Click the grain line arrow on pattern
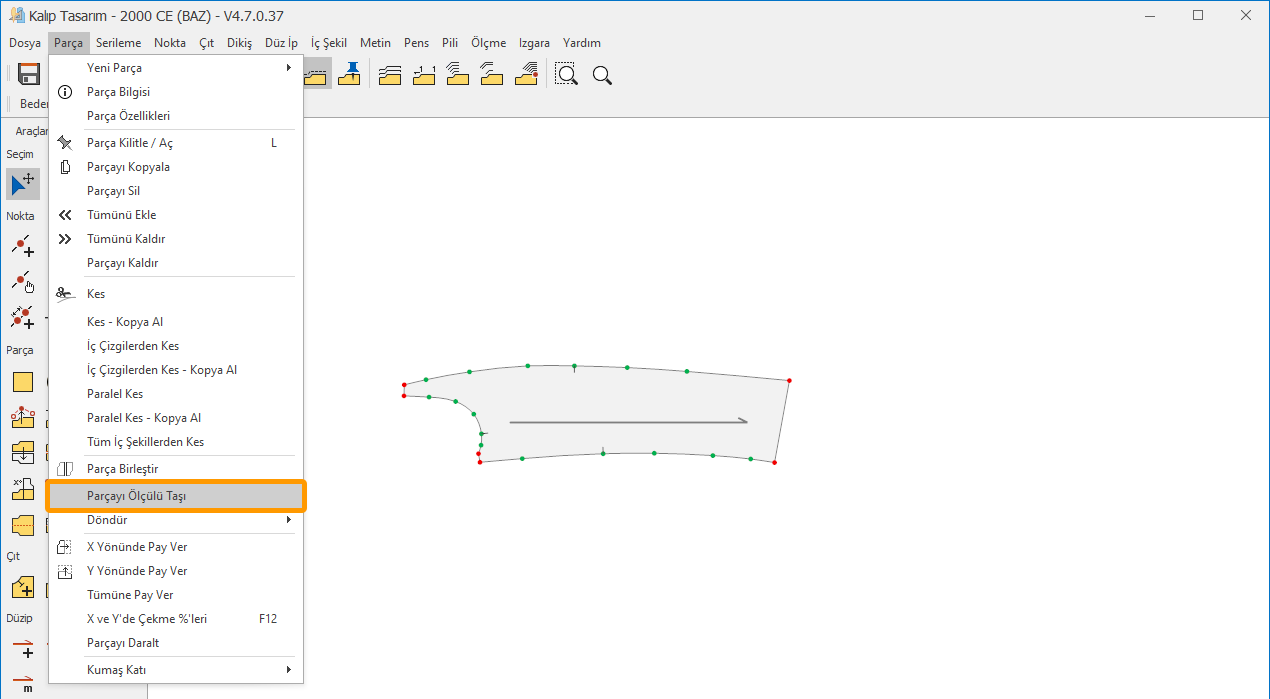Image resolution: width=1270 pixels, height=699 pixels. tap(628, 422)
